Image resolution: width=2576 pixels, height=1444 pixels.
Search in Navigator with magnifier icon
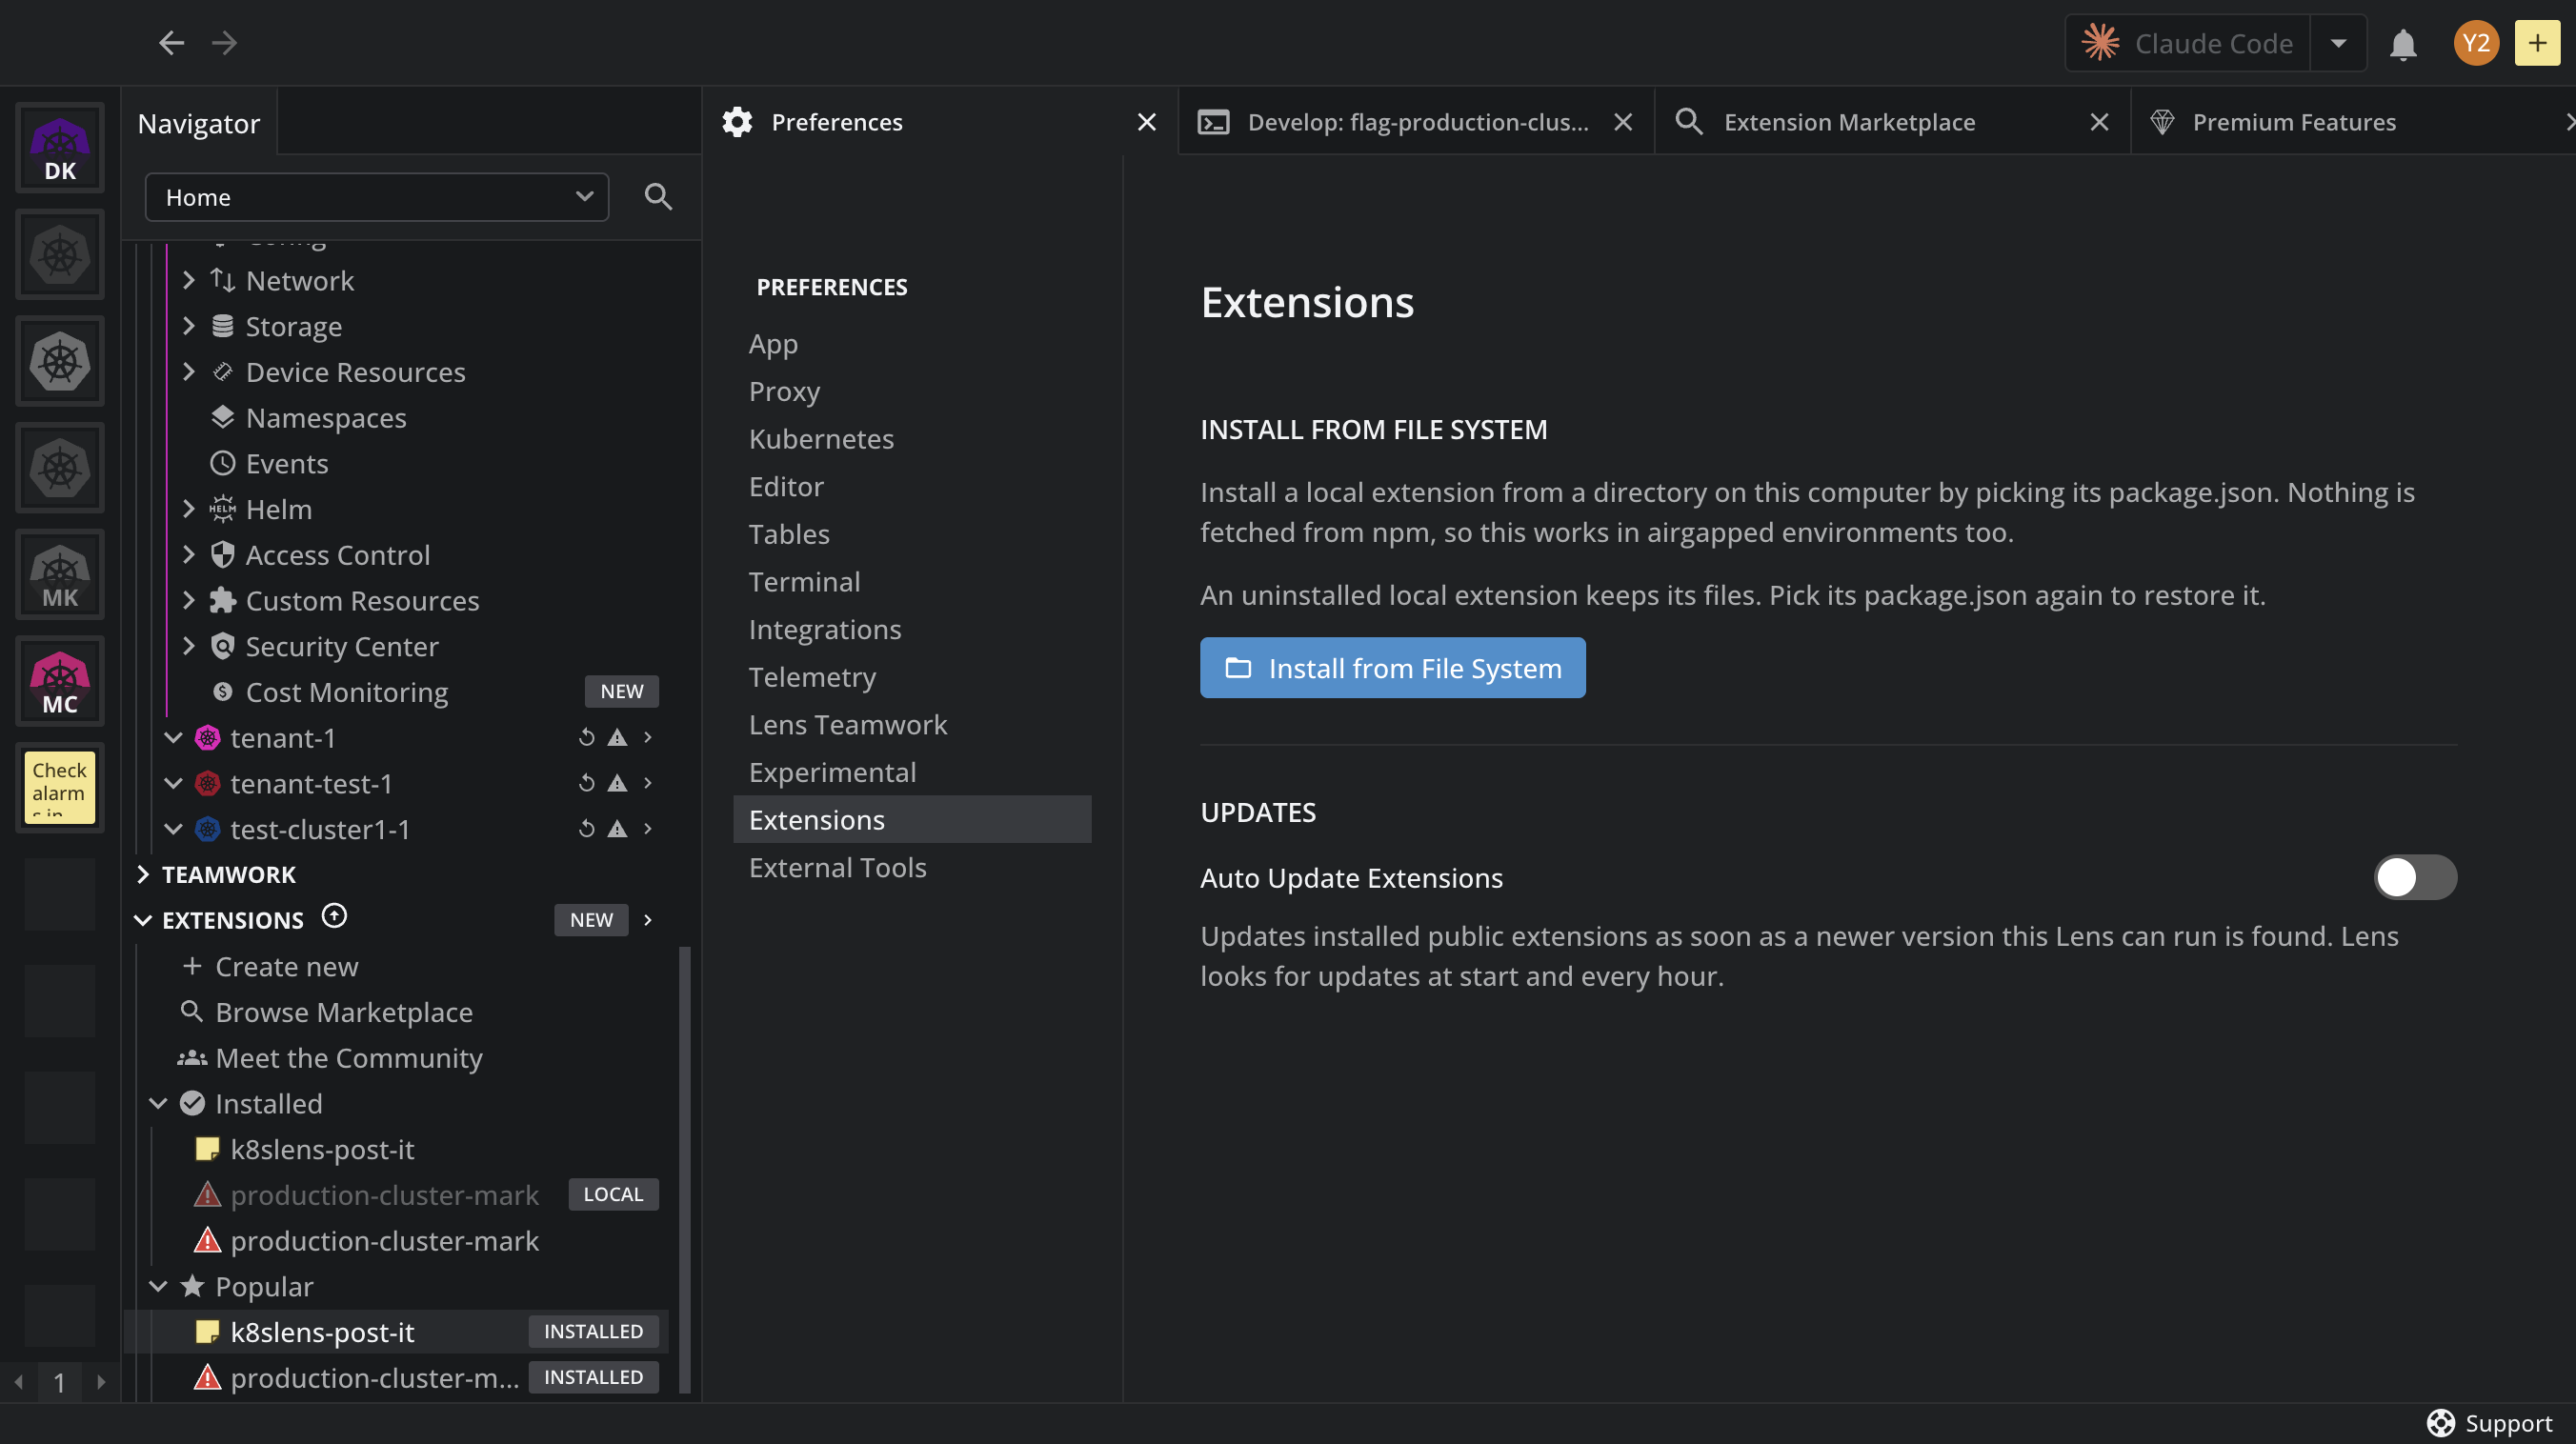coord(658,196)
